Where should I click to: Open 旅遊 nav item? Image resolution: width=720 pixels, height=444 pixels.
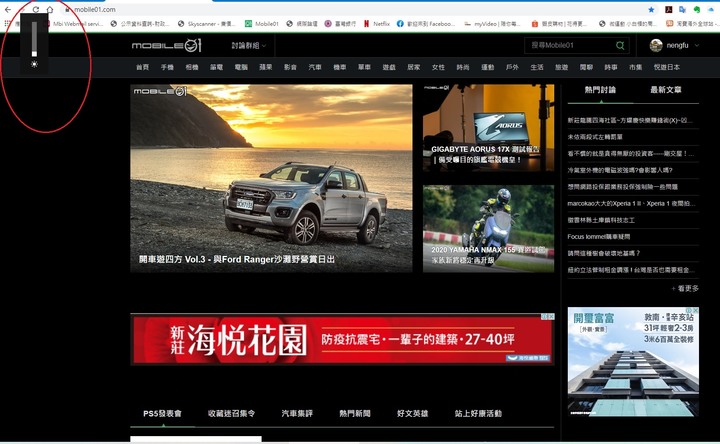(x=562, y=67)
